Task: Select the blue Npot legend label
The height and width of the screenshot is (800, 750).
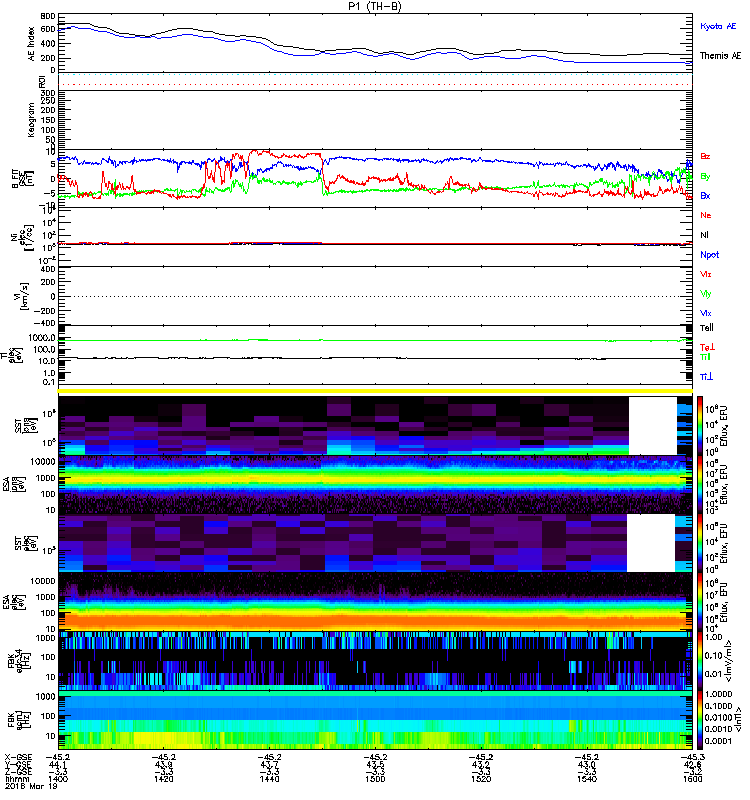Action: [x=710, y=255]
